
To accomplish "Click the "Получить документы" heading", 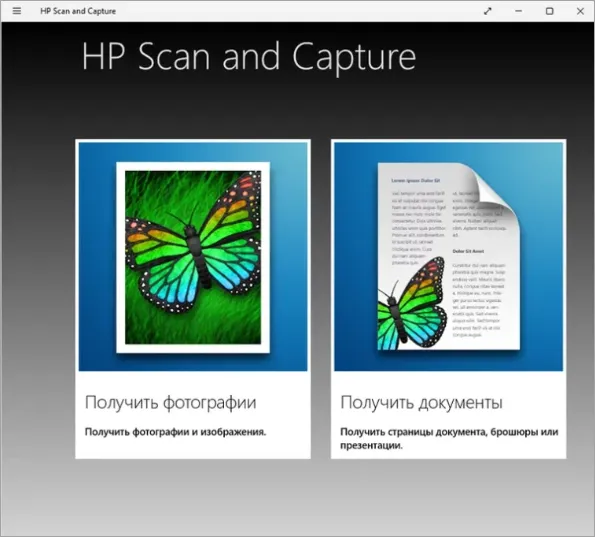I will coord(421,403).
